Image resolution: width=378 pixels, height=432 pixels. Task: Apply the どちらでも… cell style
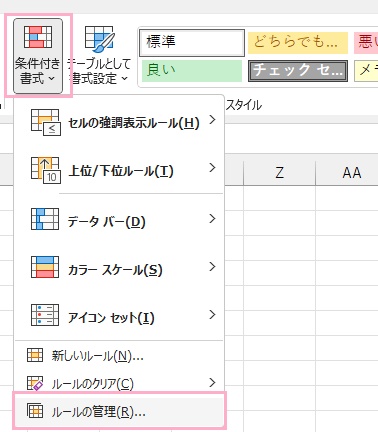[x=298, y=43]
